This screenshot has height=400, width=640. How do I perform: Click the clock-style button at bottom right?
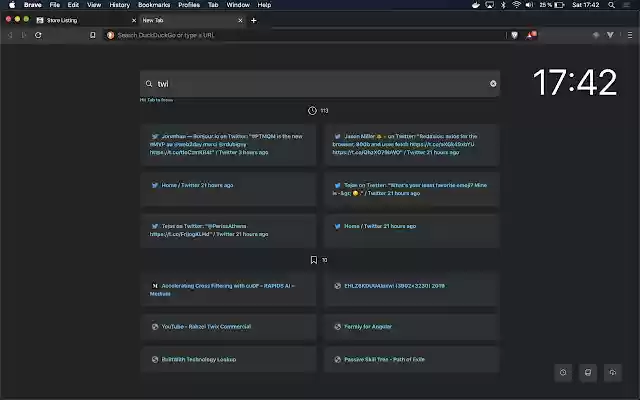pos(563,372)
